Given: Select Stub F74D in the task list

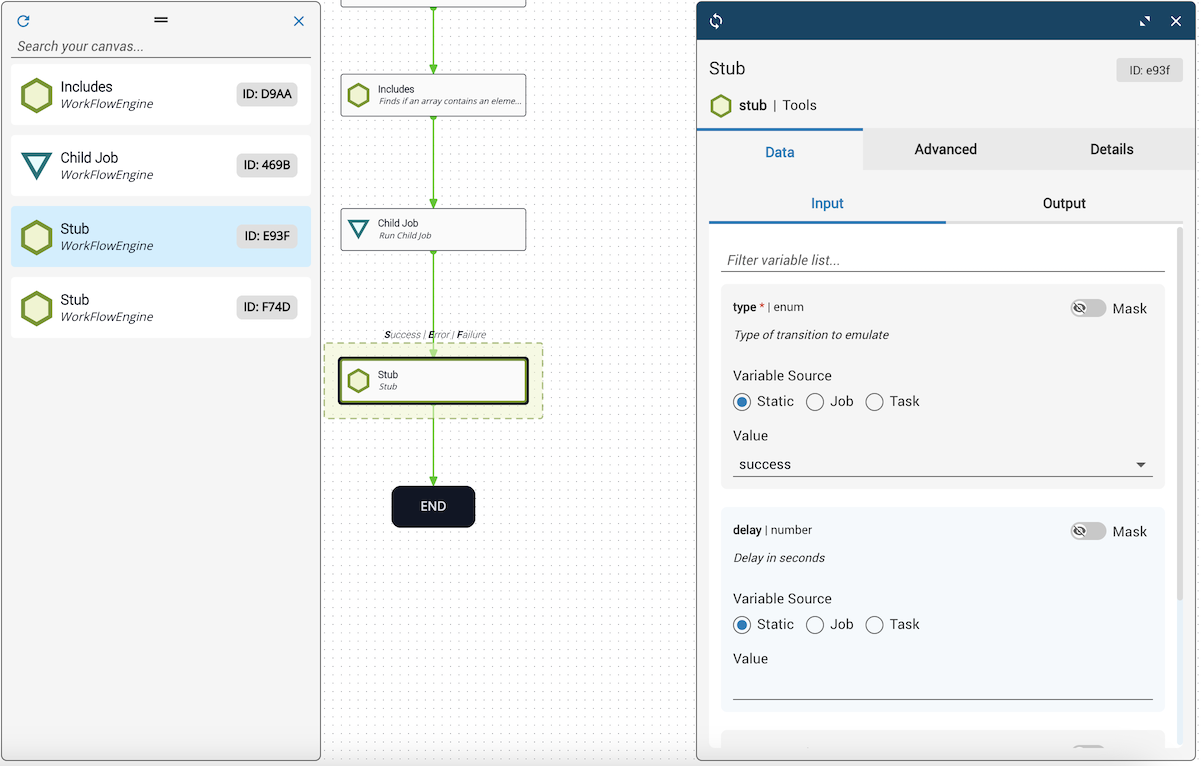Looking at the screenshot, I should click(161, 308).
